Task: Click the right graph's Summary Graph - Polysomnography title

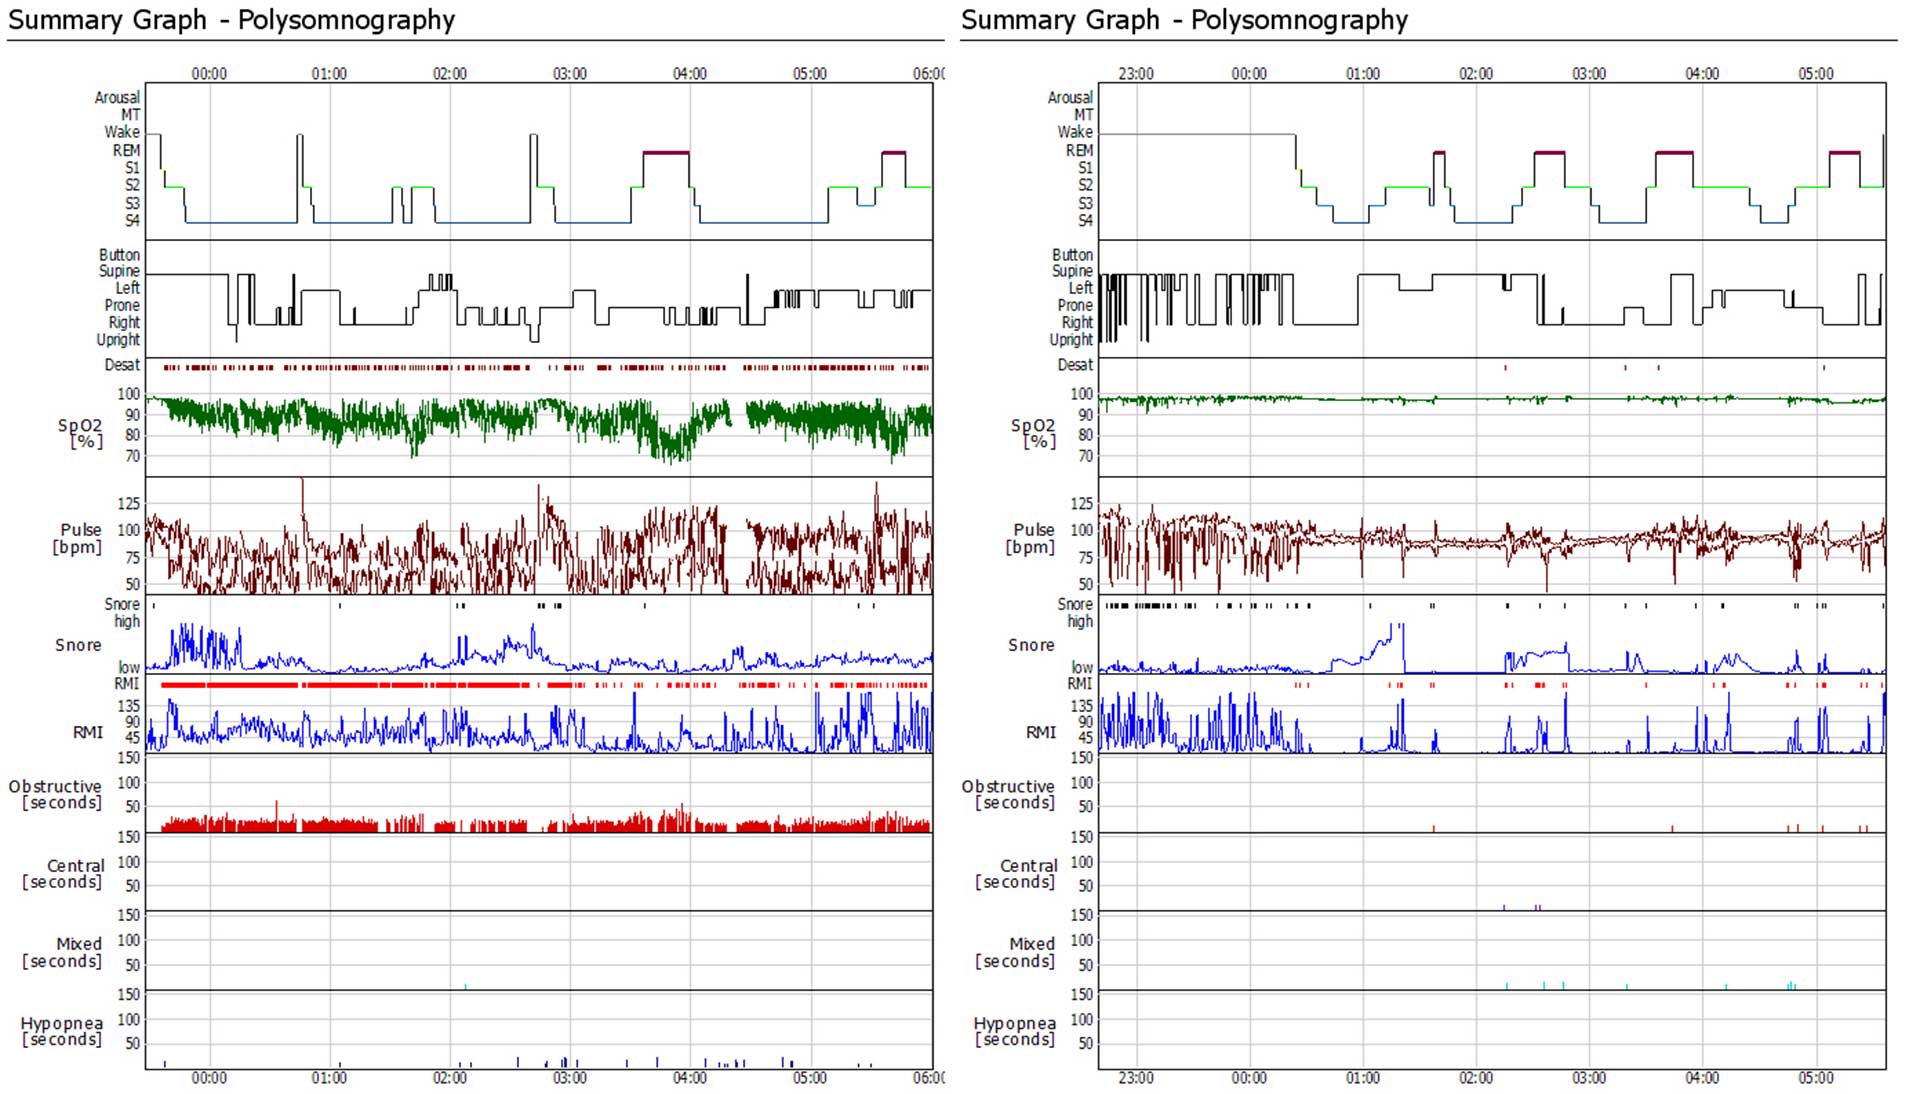Action: tap(1184, 20)
